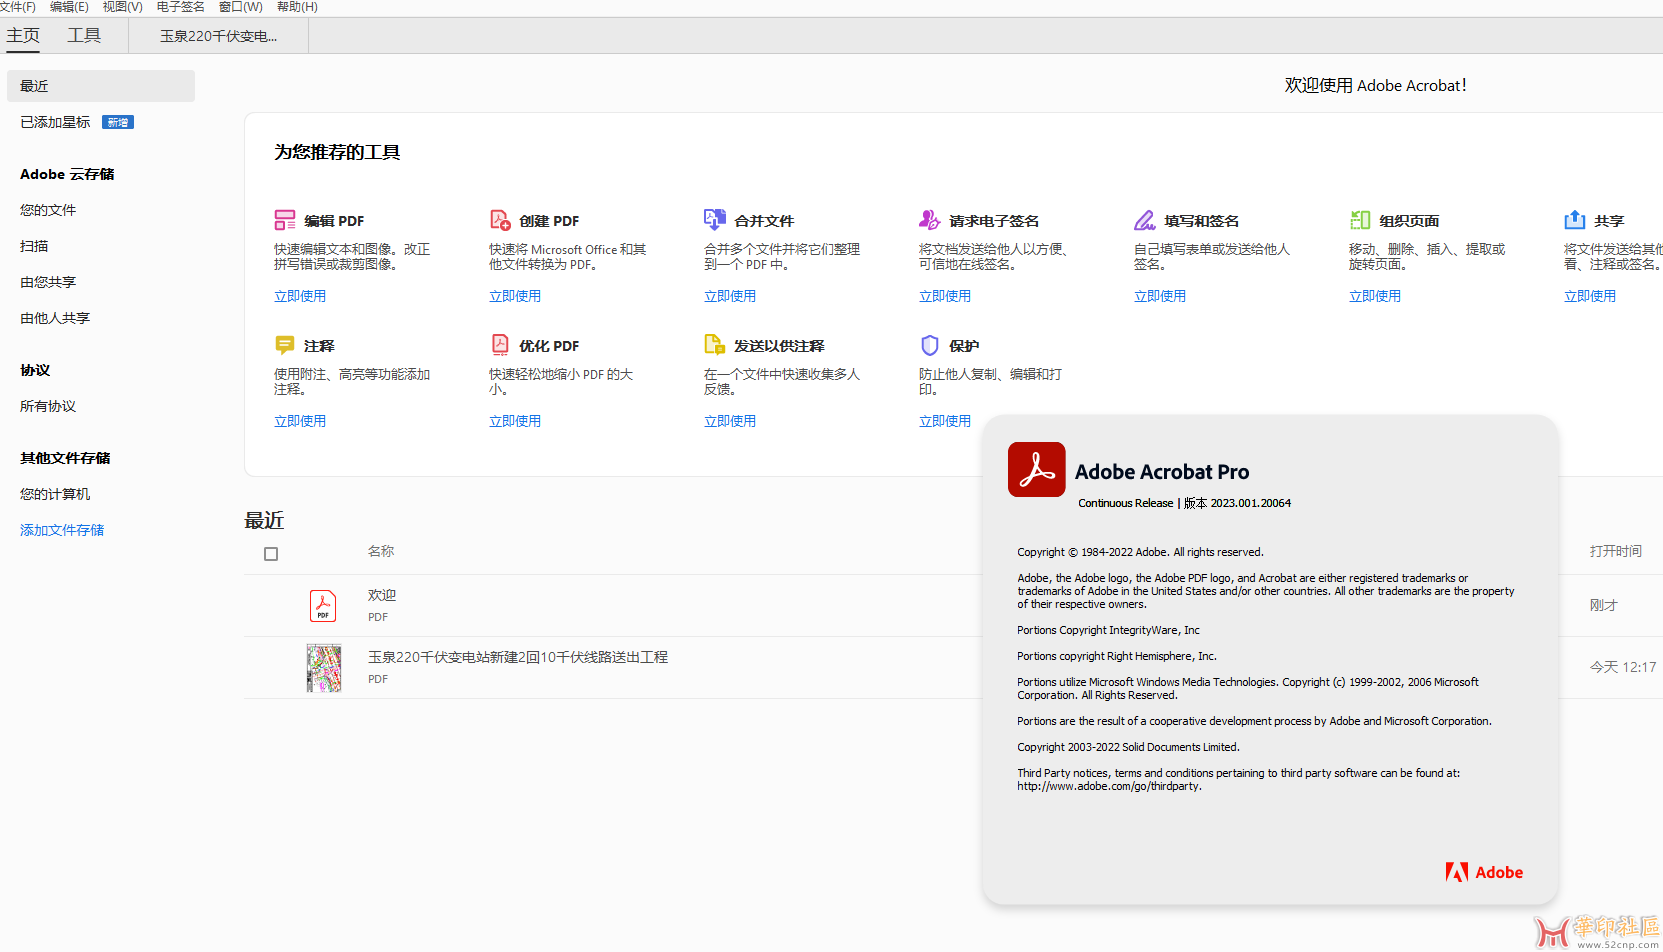Screen dimensions: 1663x952
Task: Open 由您共享 in the sidebar
Action: 48,282
